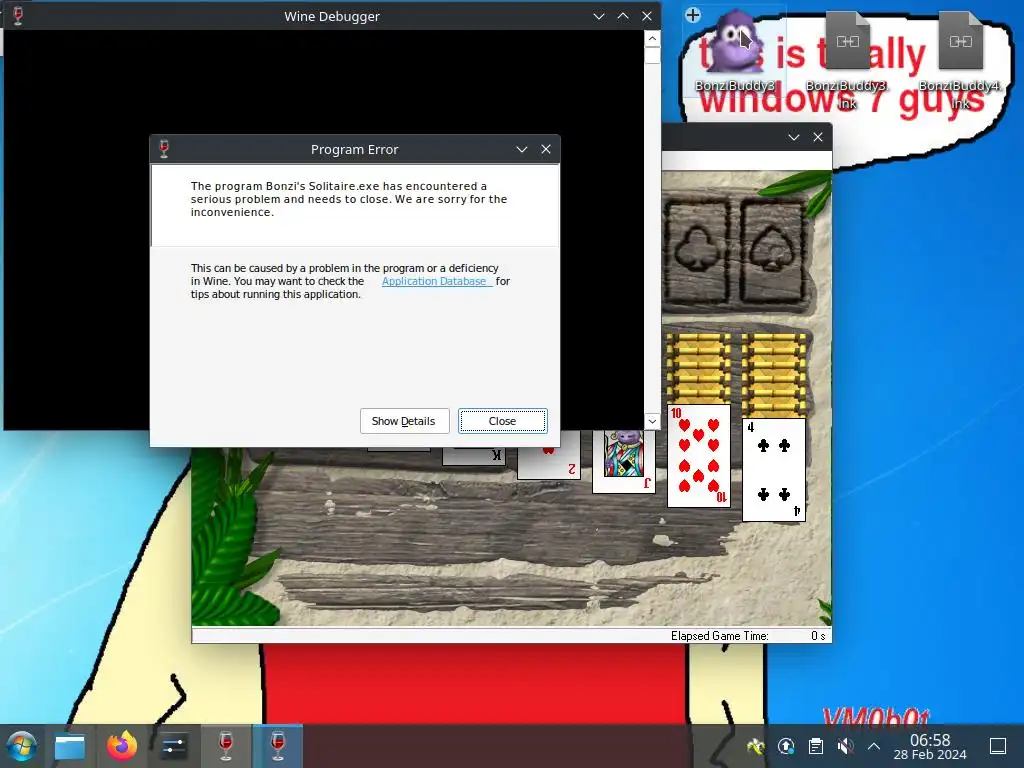Open the updates tray icon

(786, 746)
